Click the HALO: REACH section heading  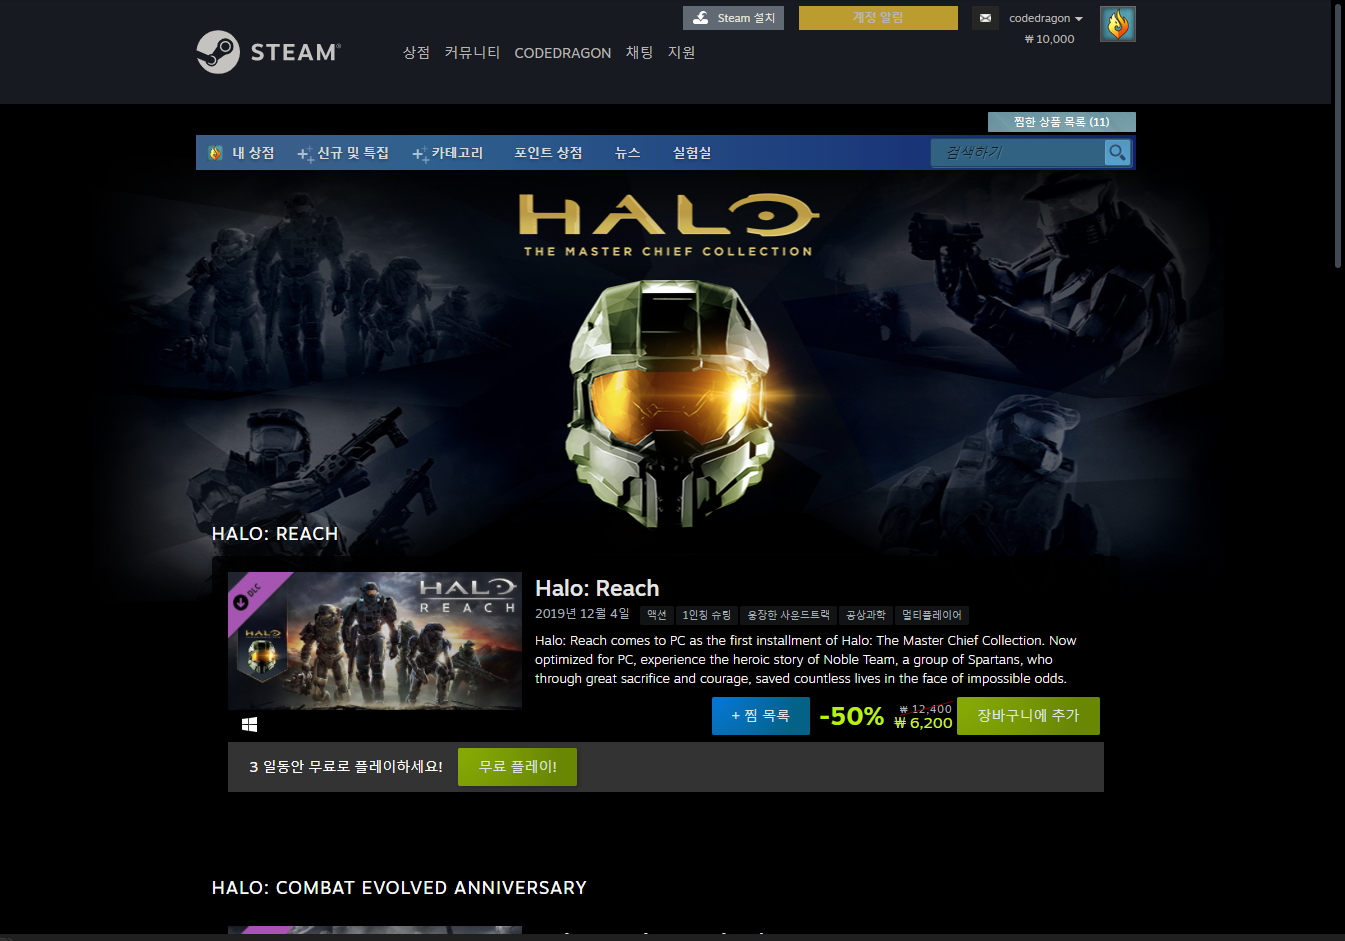coord(275,534)
